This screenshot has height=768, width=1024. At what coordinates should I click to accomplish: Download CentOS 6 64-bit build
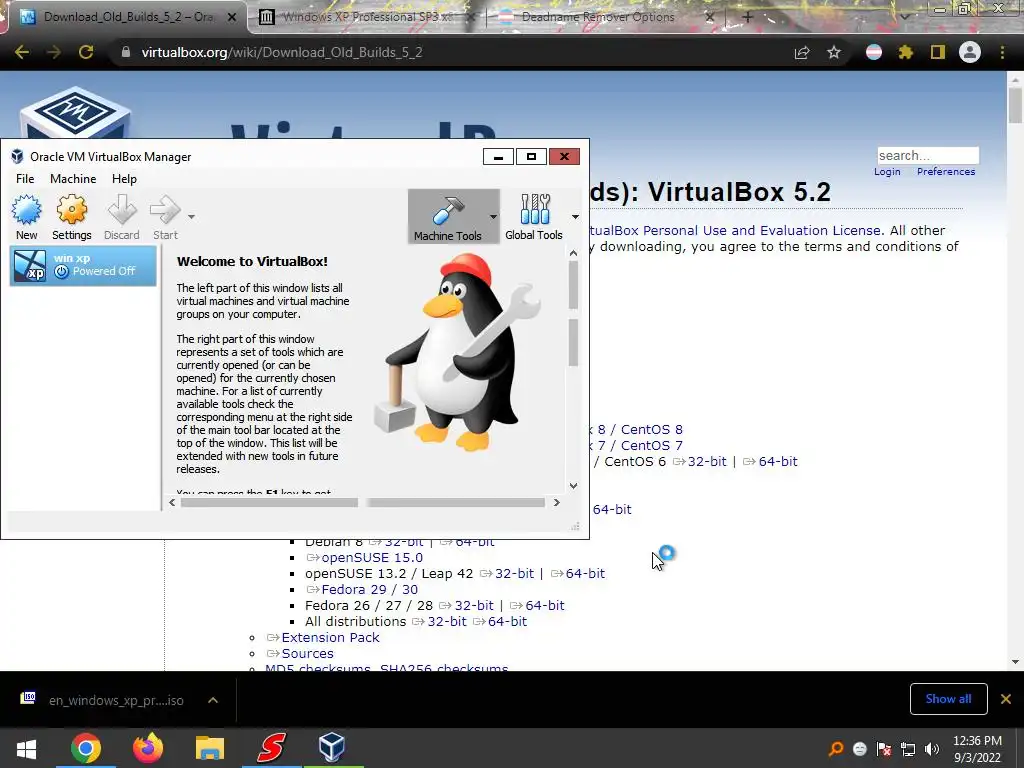[778, 461]
